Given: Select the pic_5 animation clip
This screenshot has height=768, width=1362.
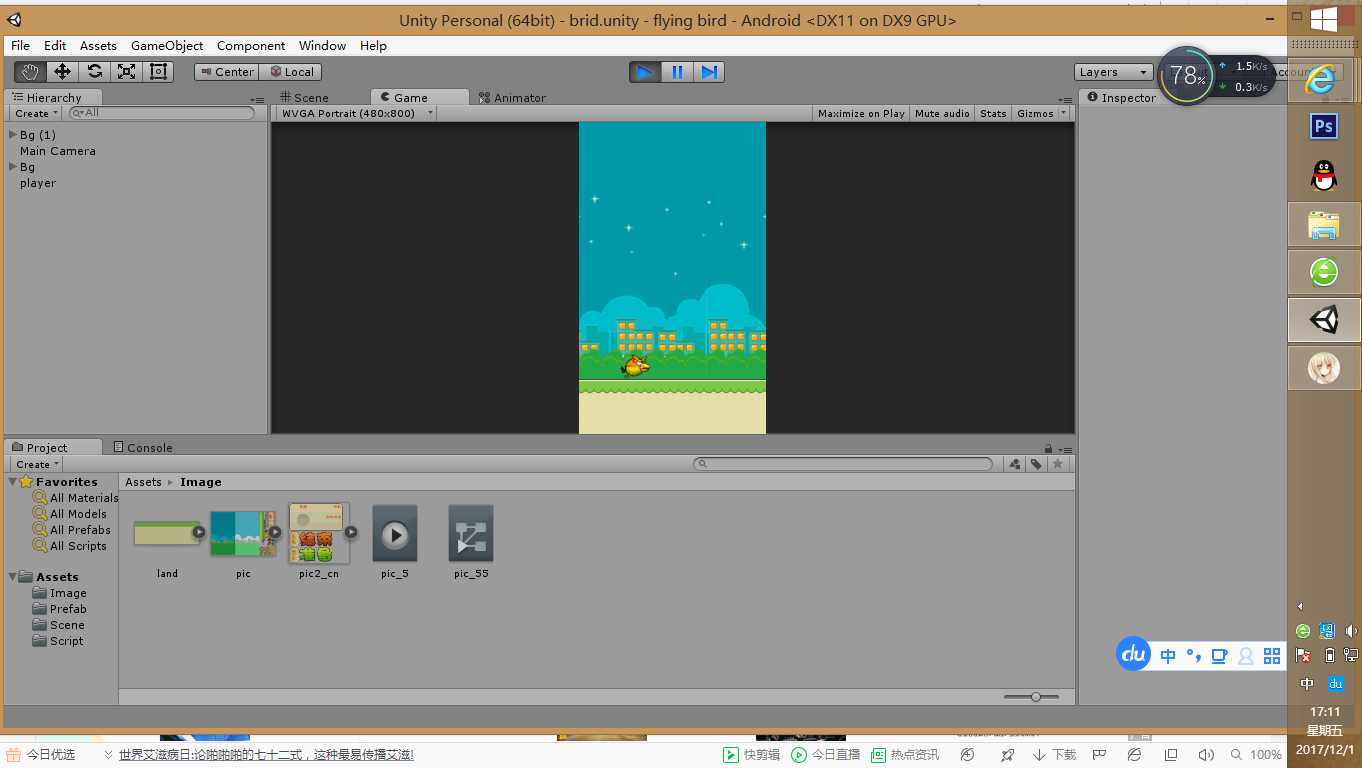Looking at the screenshot, I should [x=395, y=534].
